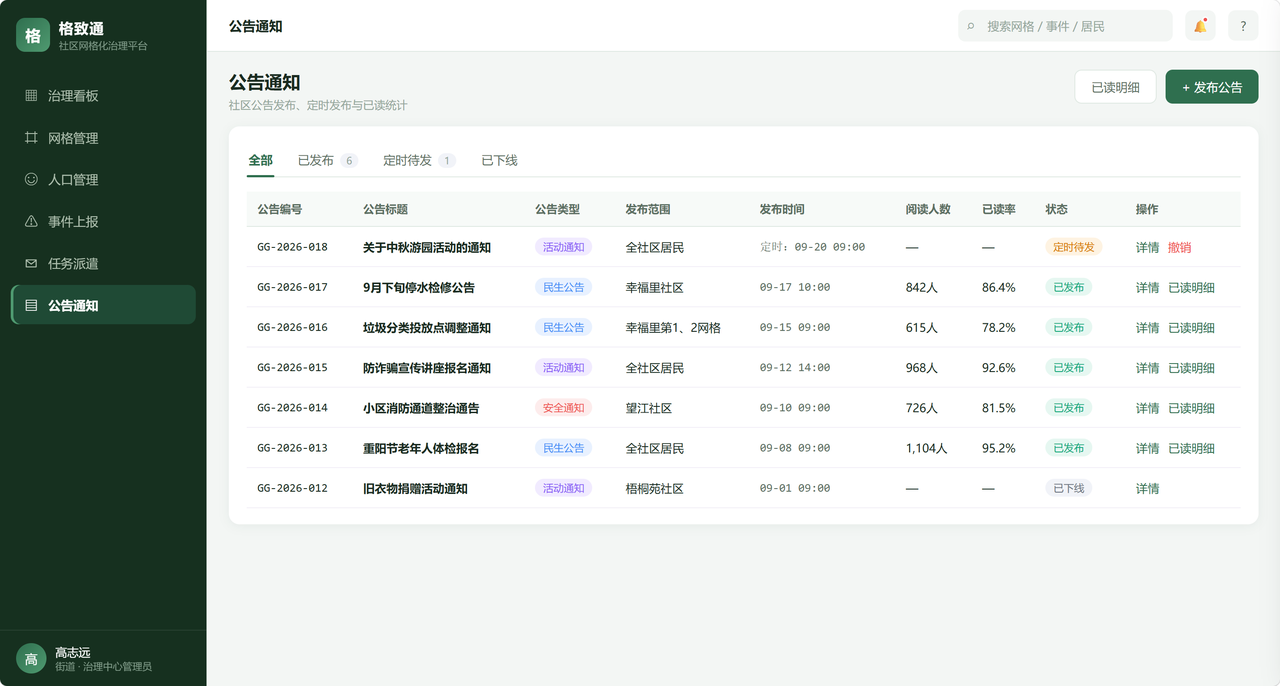Open 已读明细 for GG-2026-016

pyautogui.click(x=1192, y=328)
